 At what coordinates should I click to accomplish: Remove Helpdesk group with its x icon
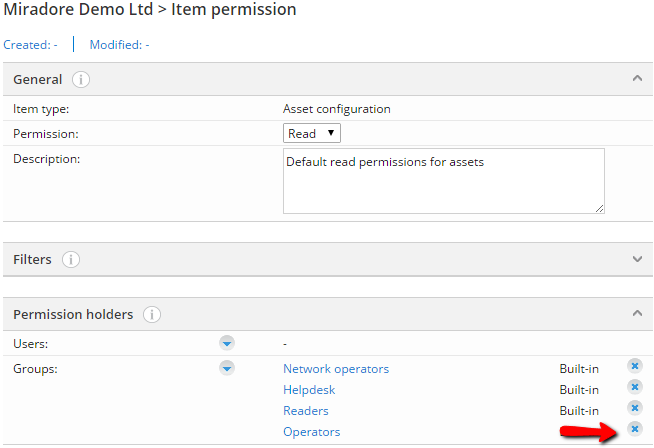tap(635, 387)
